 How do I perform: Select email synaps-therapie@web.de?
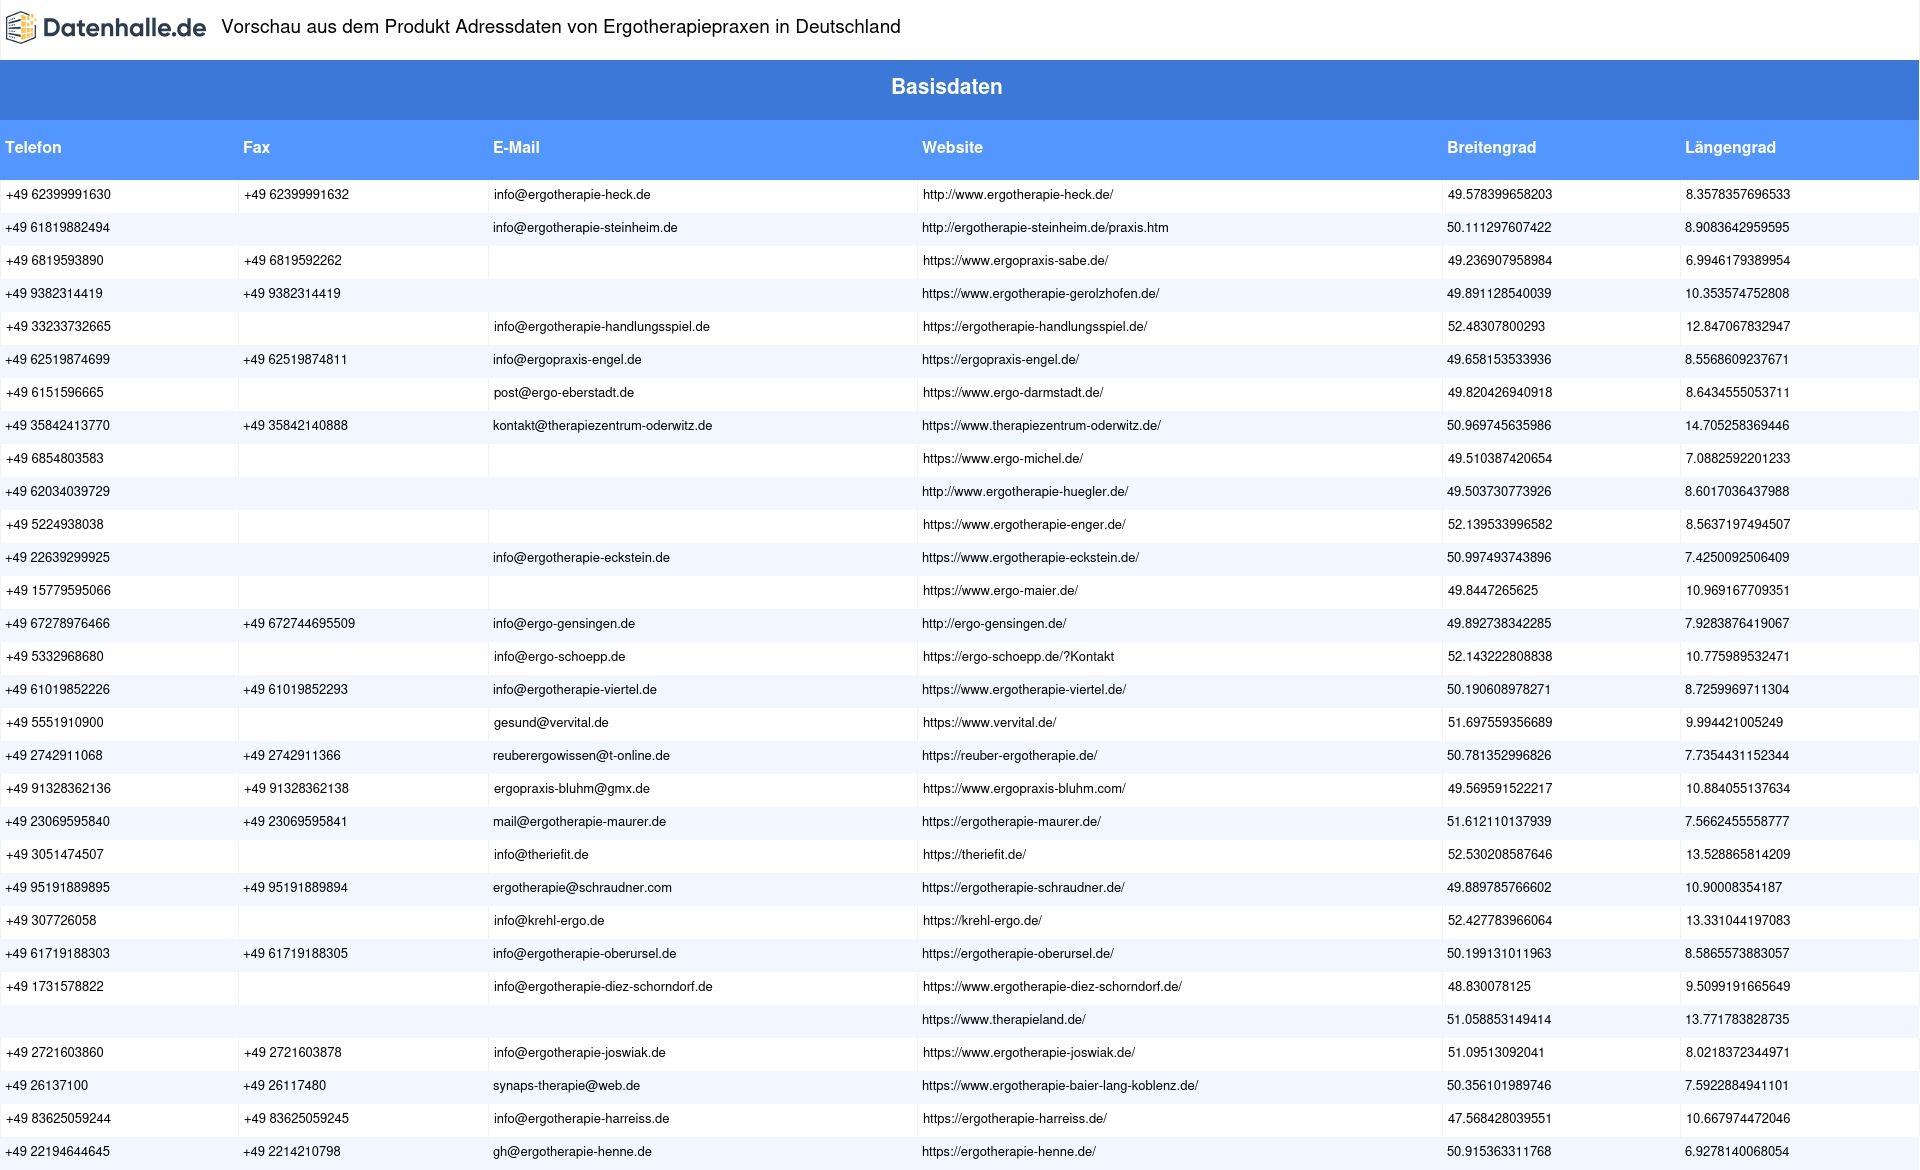pos(566,1086)
